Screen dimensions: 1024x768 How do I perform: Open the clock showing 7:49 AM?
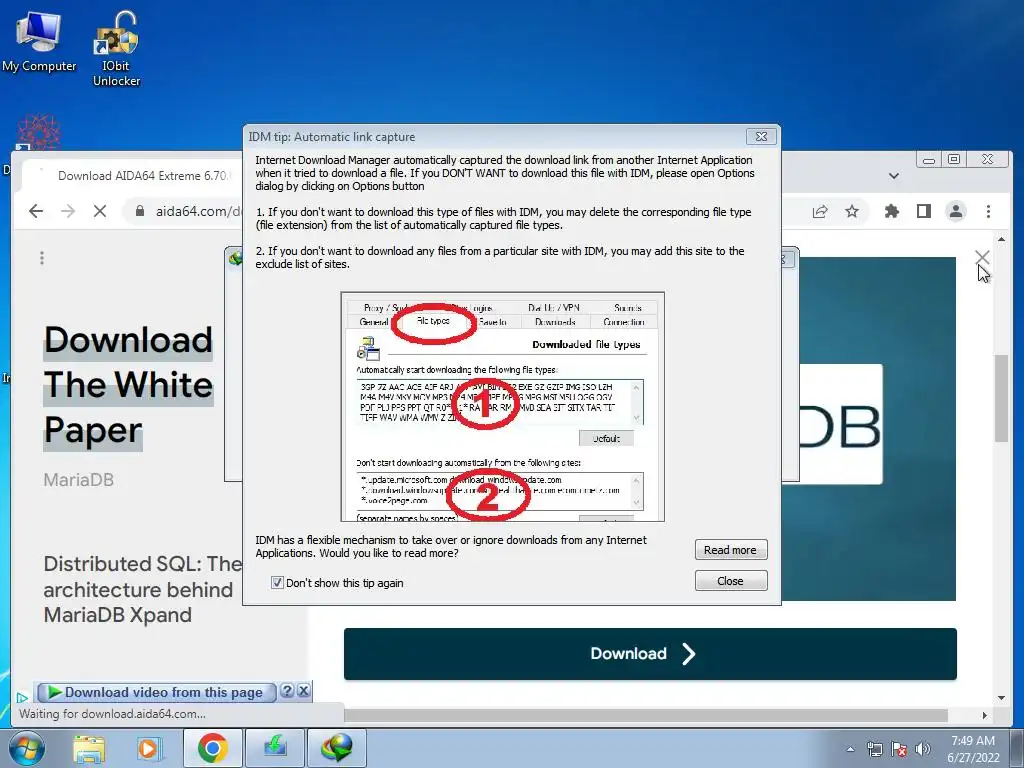click(973, 748)
